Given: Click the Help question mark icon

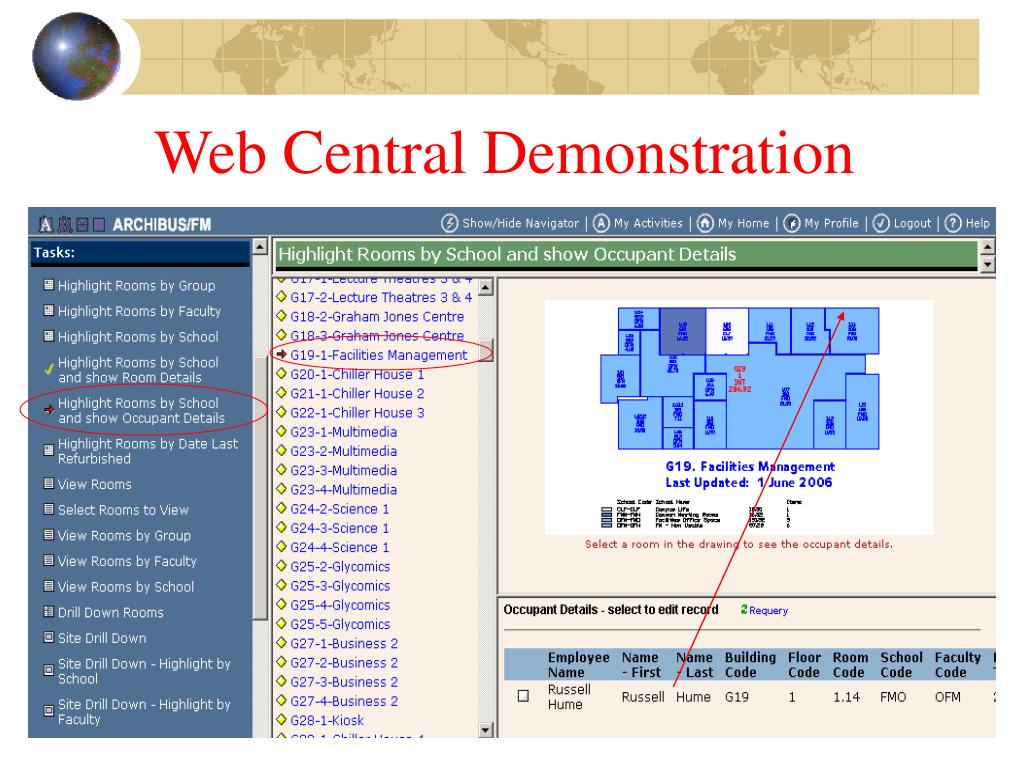Looking at the screenshot, I should click(953, 223).
